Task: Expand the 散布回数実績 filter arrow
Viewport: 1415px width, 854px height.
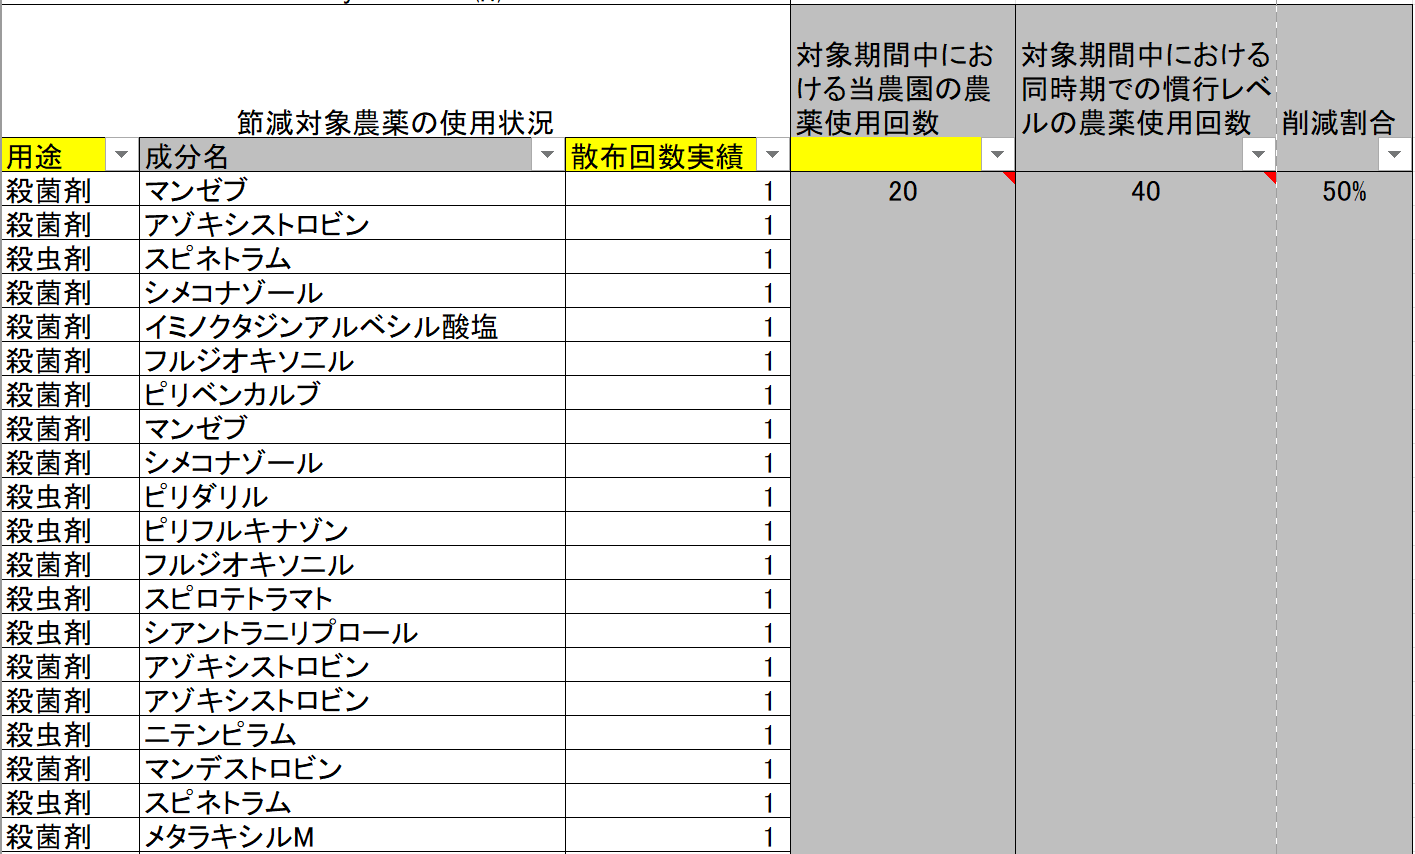Action: click(x=772, y=155)
